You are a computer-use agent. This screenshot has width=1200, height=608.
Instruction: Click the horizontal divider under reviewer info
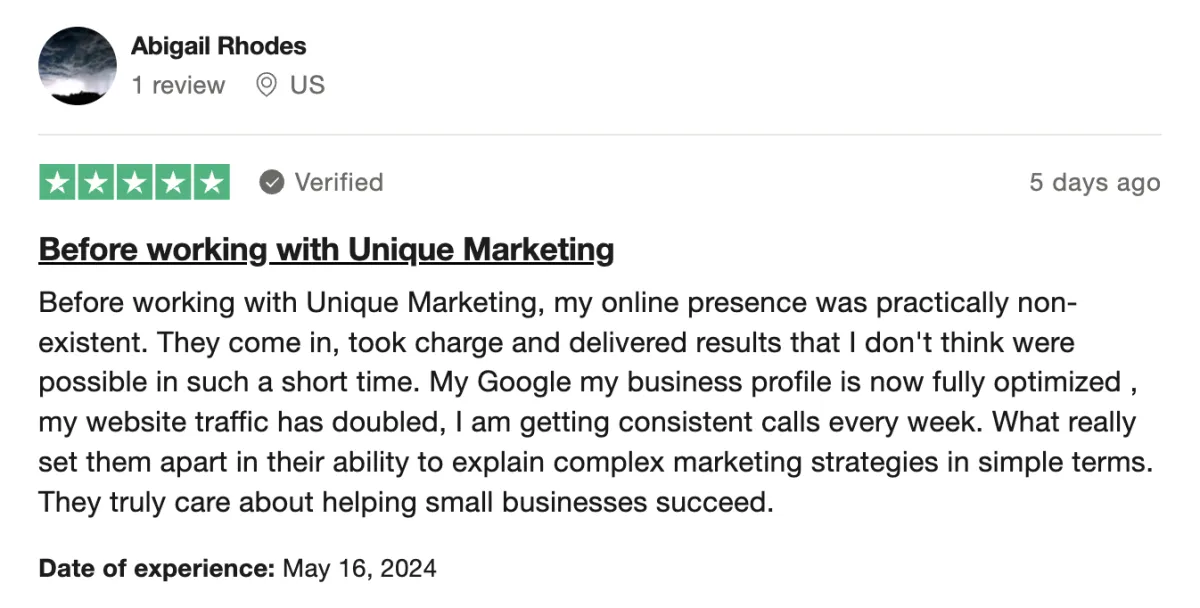[600, 134]
